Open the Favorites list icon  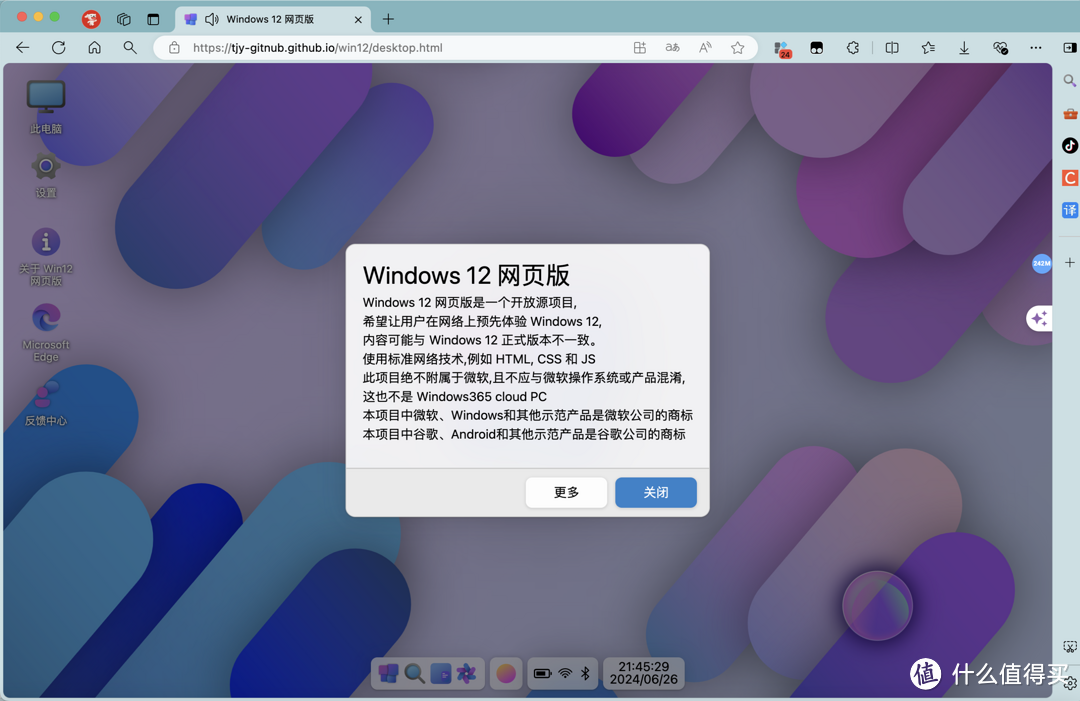tap(928, 48)
